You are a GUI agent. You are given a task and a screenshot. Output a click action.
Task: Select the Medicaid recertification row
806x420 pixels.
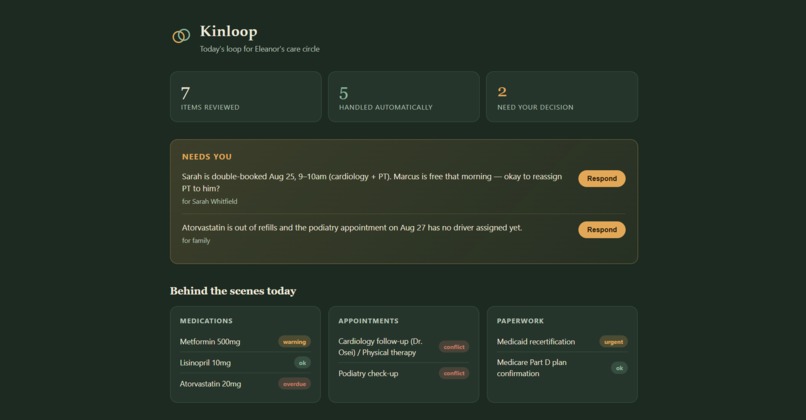tap(562, 341)
